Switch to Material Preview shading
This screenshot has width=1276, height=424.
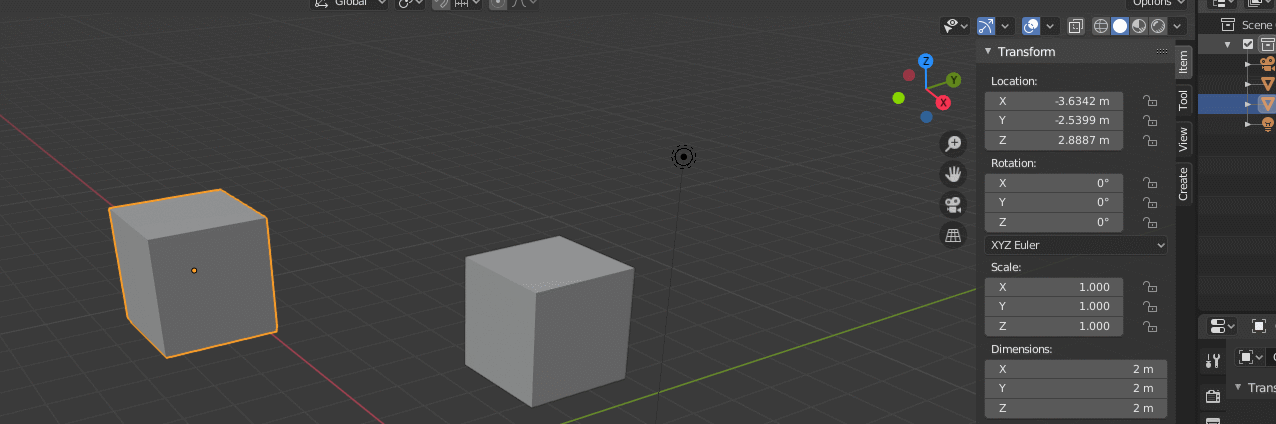tap(1139, 26)
